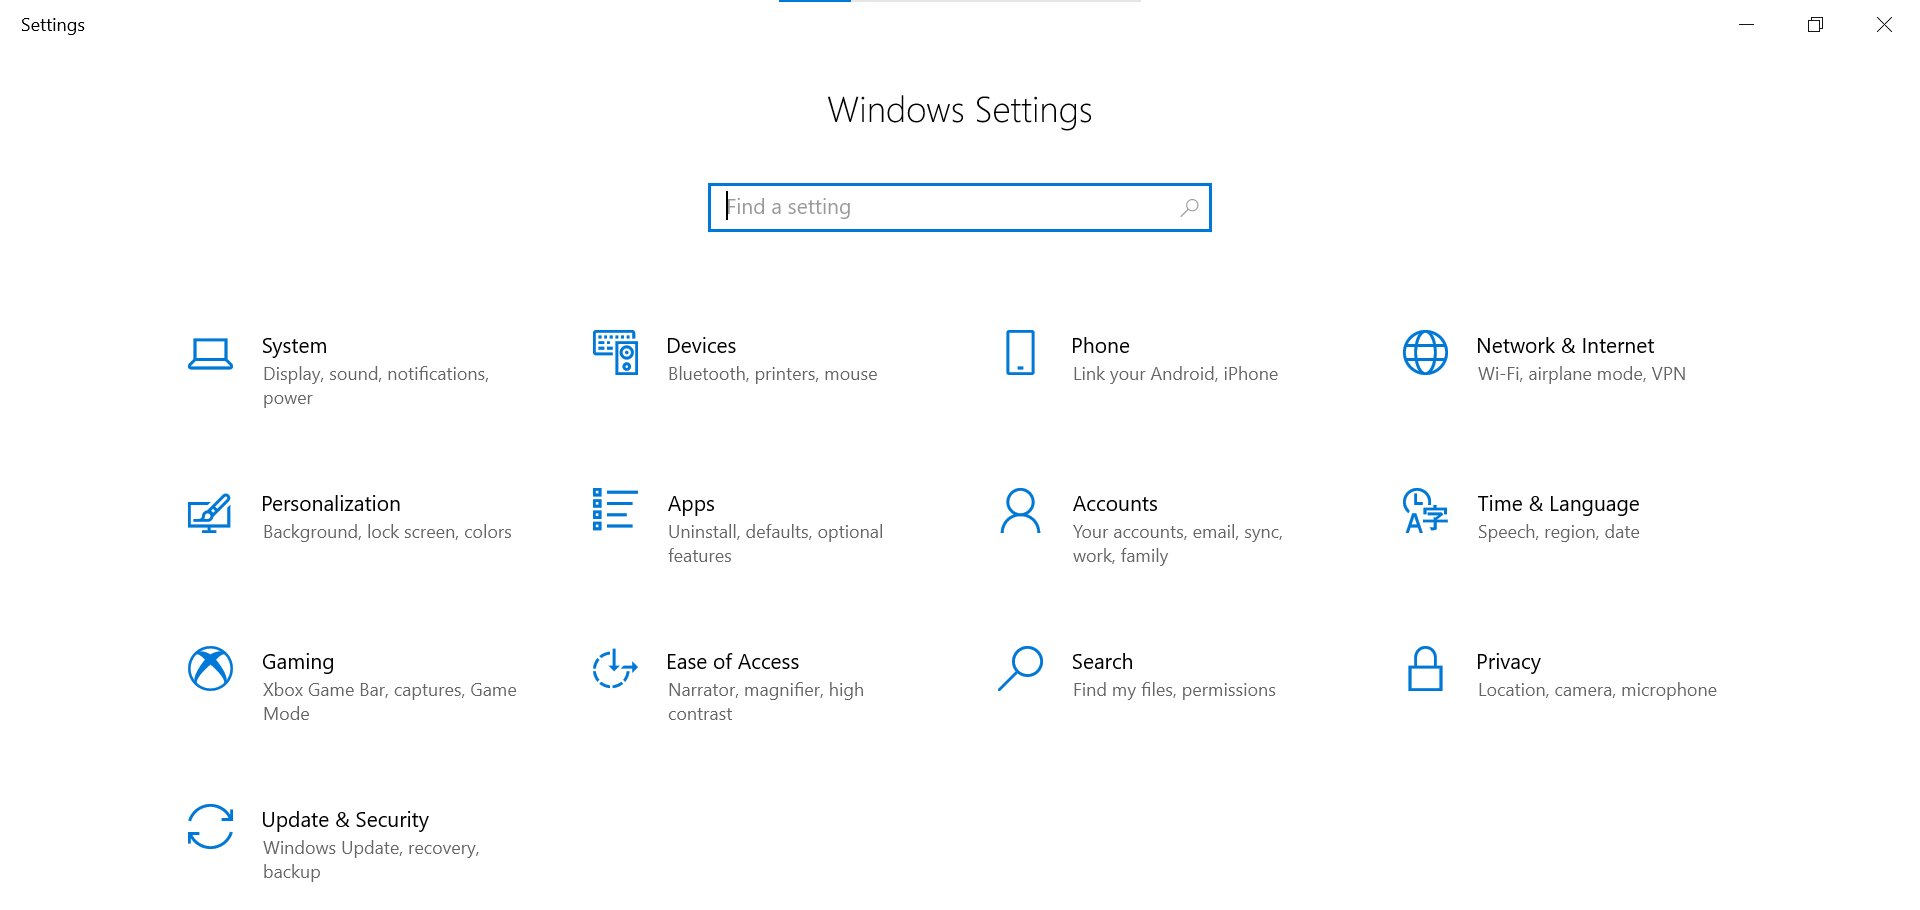Image resolution: width=1920 pixels, height=910 pixels.
Task: Click the Personalization paintbrush icon
Action: tap(210, 512)
